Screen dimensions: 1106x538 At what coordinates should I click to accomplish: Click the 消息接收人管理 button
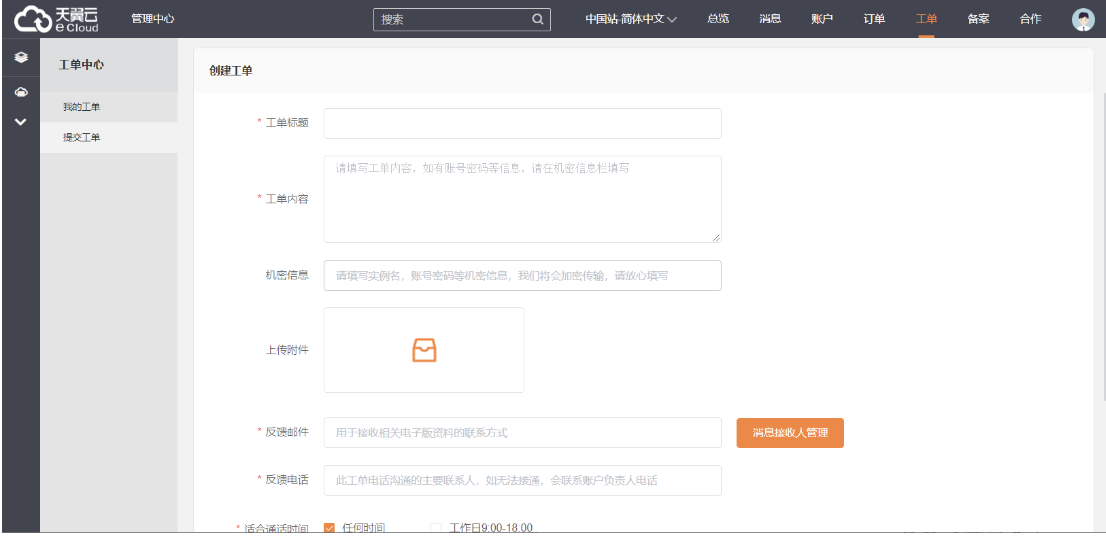(x=790, y=433)
